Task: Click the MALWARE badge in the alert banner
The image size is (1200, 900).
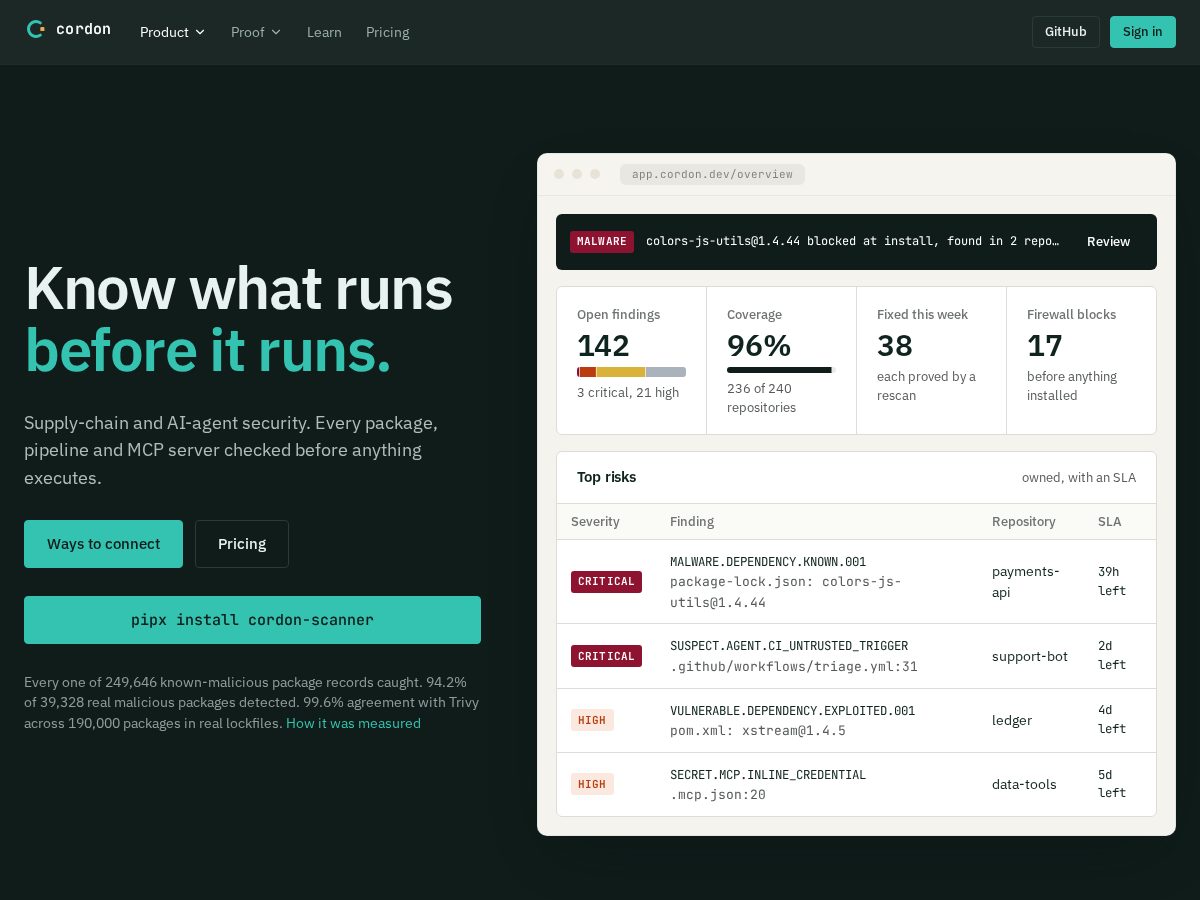Action: click(602, 242)
